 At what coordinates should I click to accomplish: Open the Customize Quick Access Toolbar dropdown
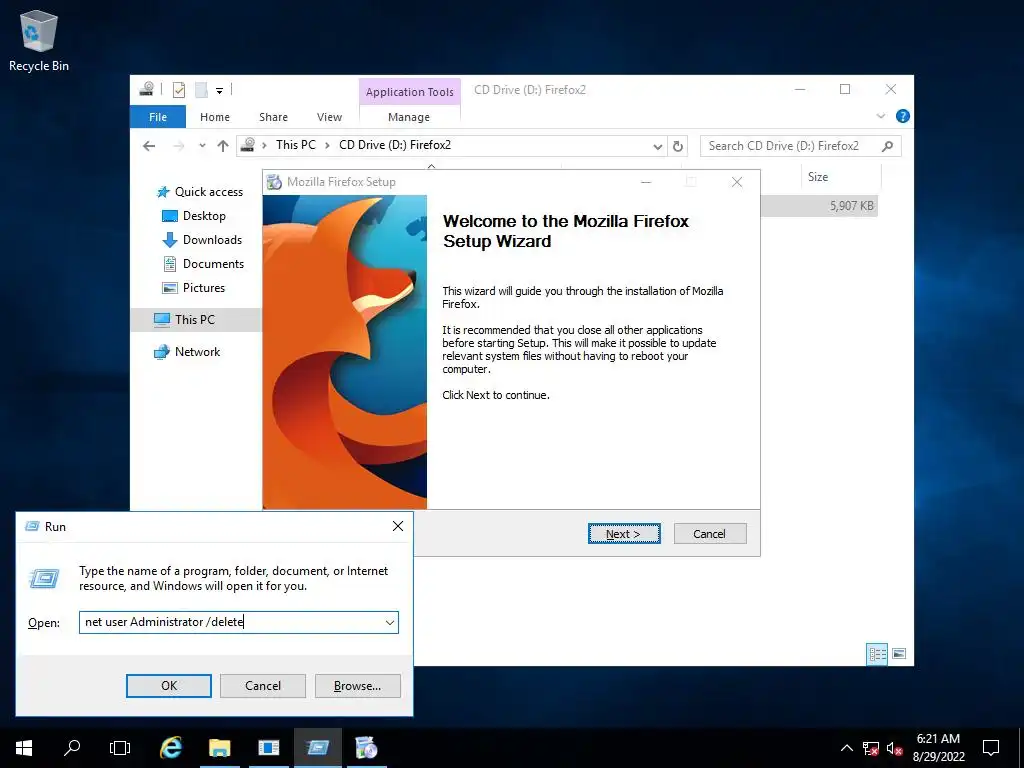[219, 91]
